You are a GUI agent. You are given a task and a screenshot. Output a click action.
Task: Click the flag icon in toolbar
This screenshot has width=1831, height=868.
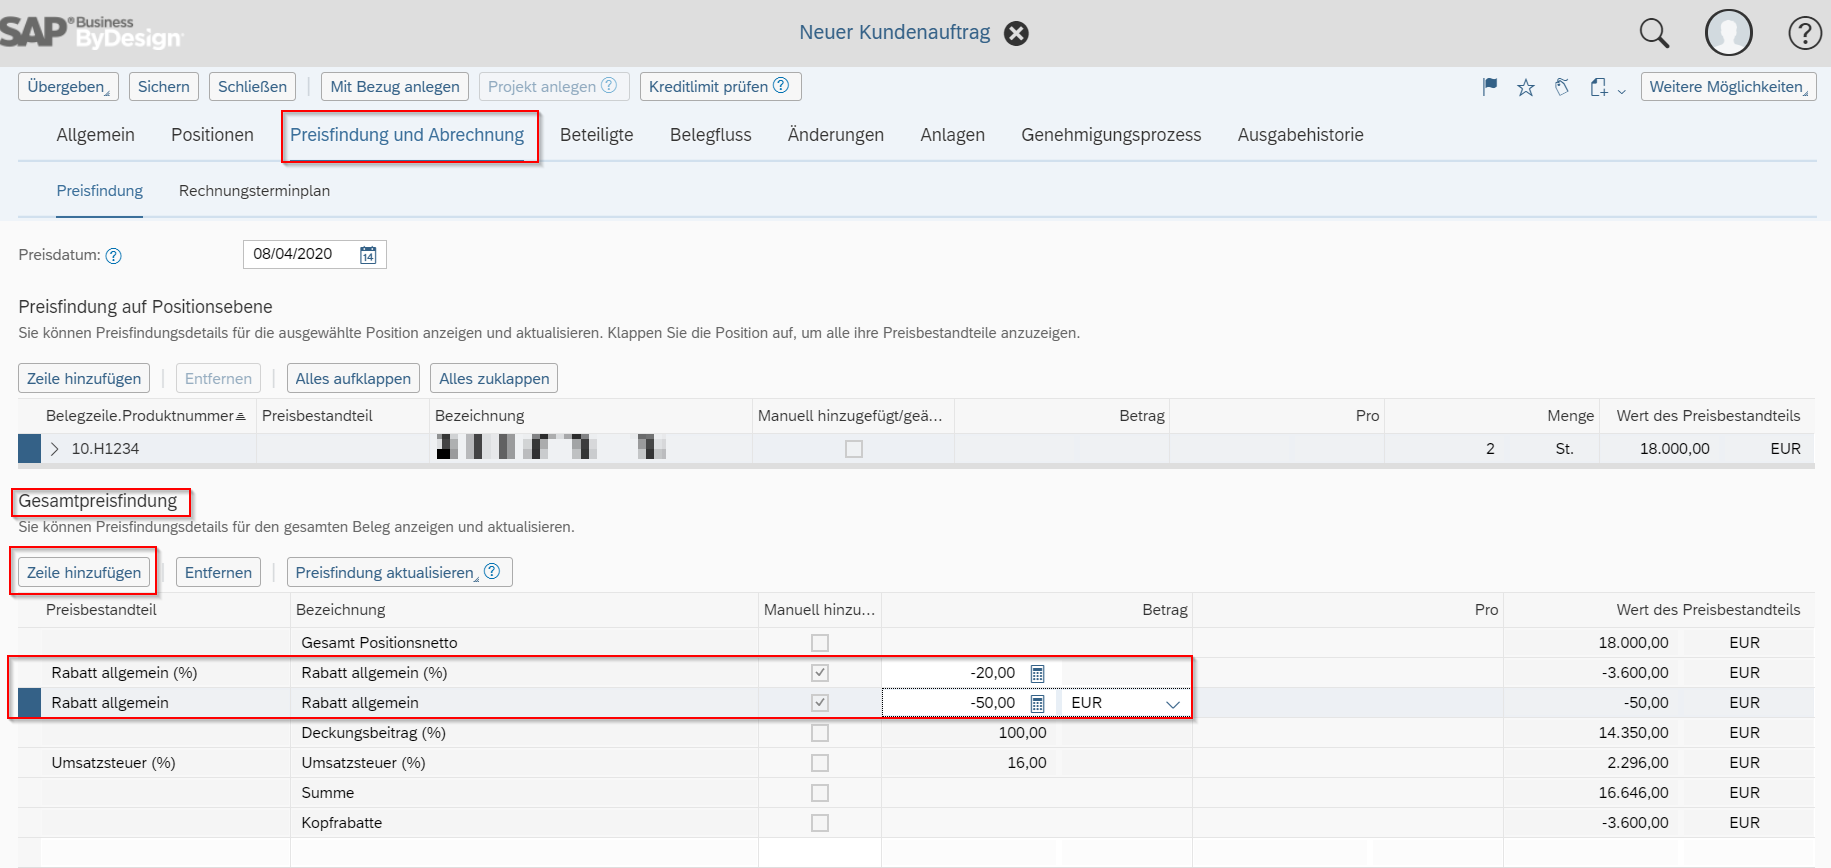[x=1490, y=87]
